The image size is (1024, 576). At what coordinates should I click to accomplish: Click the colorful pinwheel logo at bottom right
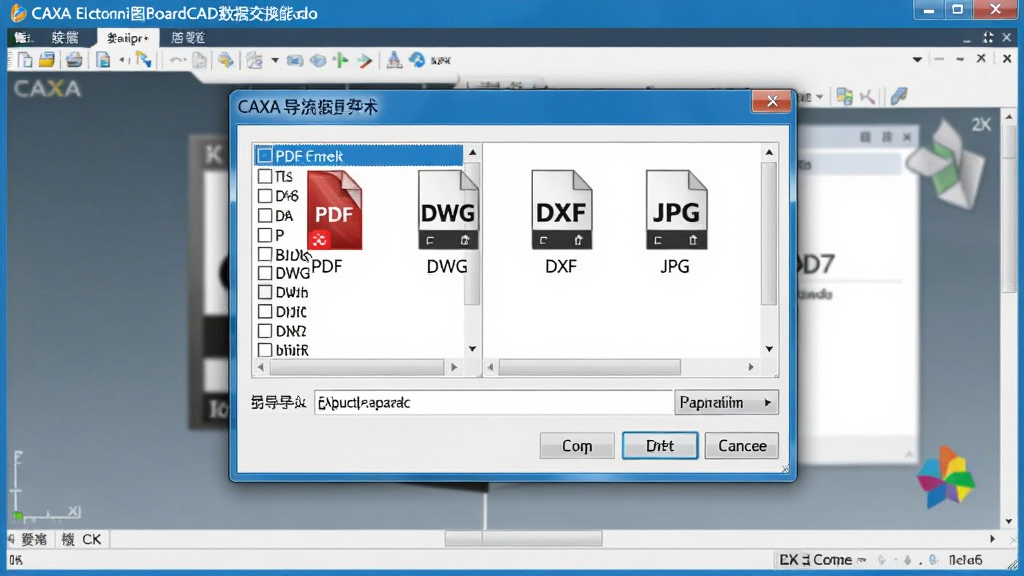pyautogui.click(x=946, y=478)
